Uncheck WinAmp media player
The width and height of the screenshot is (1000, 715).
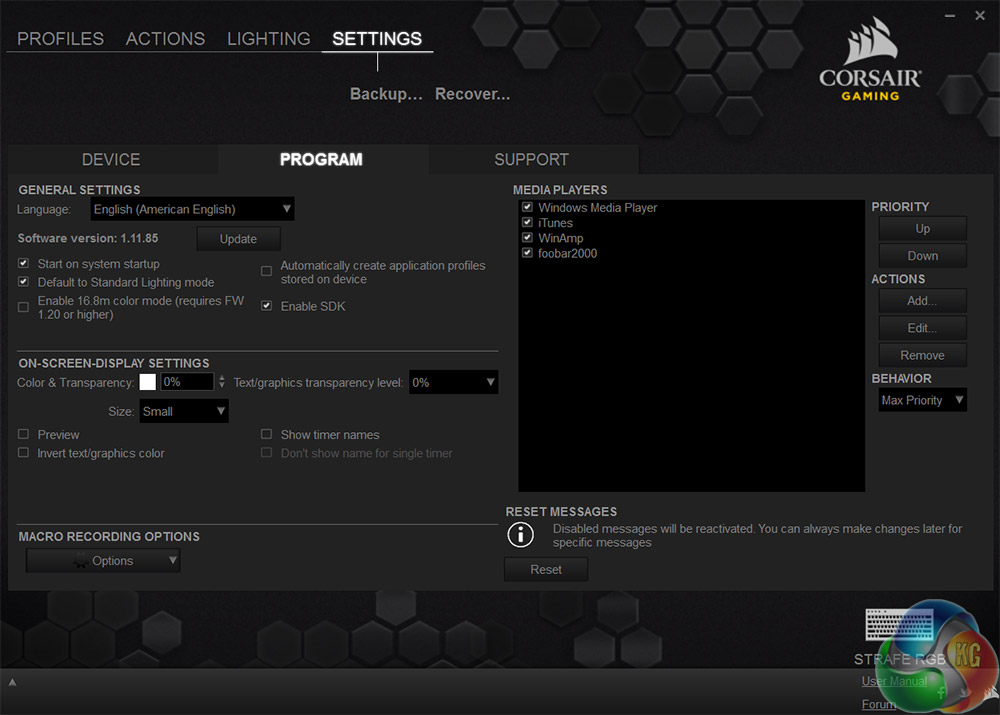coord(527,237)
